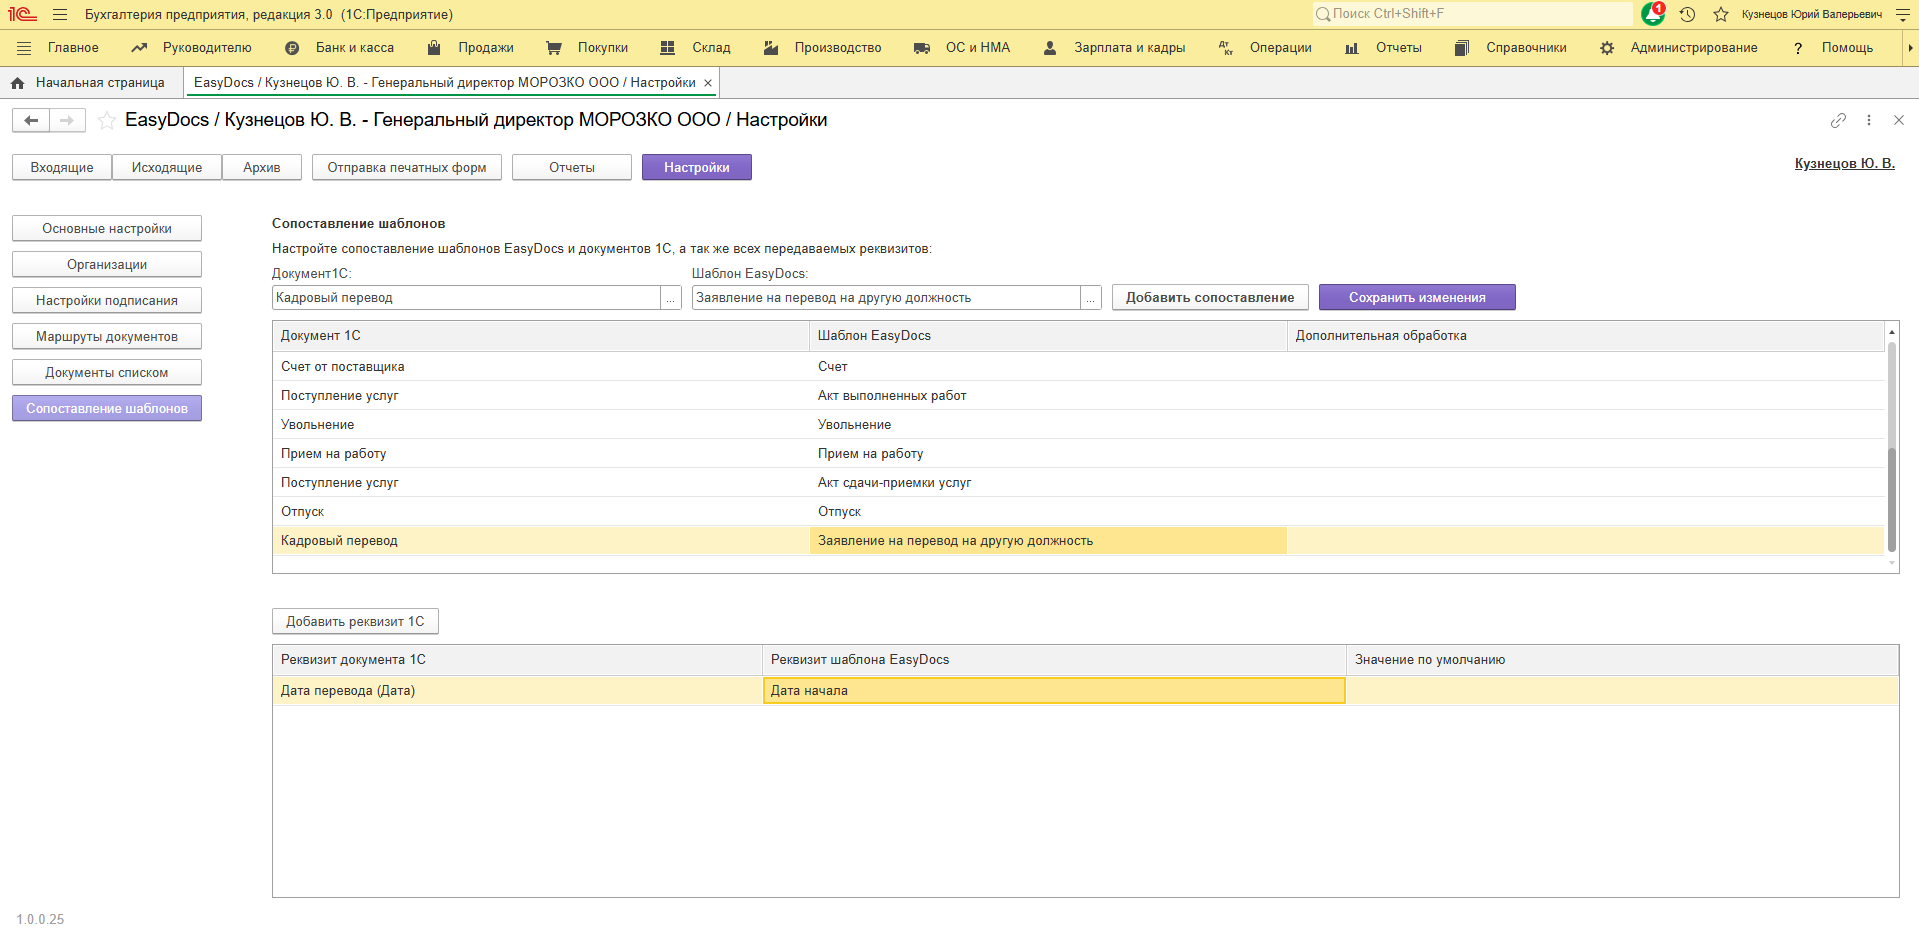Screen dimensions: 1919x941
Task: Select Маршруты документов settings section
Action: (x=107, y=336)
